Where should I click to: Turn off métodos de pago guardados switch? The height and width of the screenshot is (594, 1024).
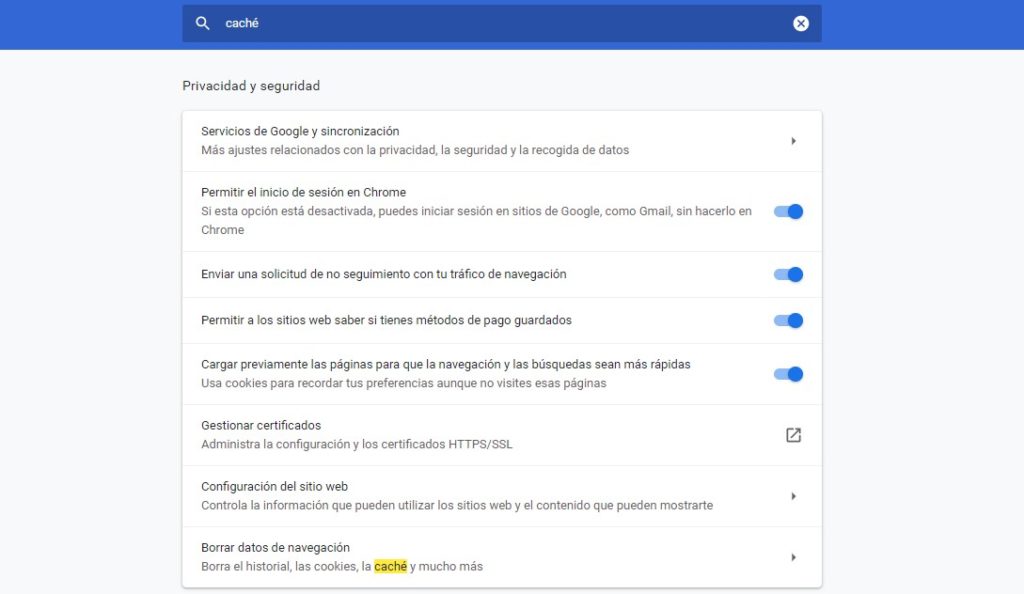pyautogui.click(x=789, y=320)
